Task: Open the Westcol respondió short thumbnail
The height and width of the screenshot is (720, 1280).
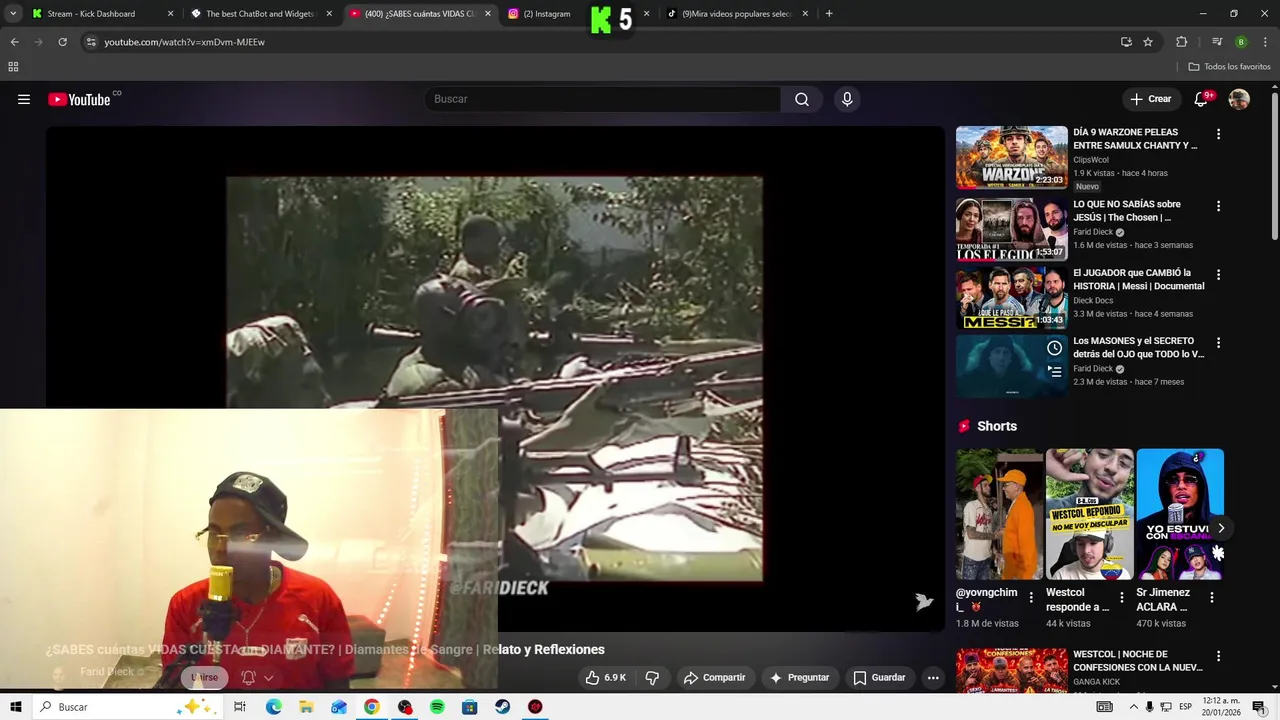Action: point(1090,514)
